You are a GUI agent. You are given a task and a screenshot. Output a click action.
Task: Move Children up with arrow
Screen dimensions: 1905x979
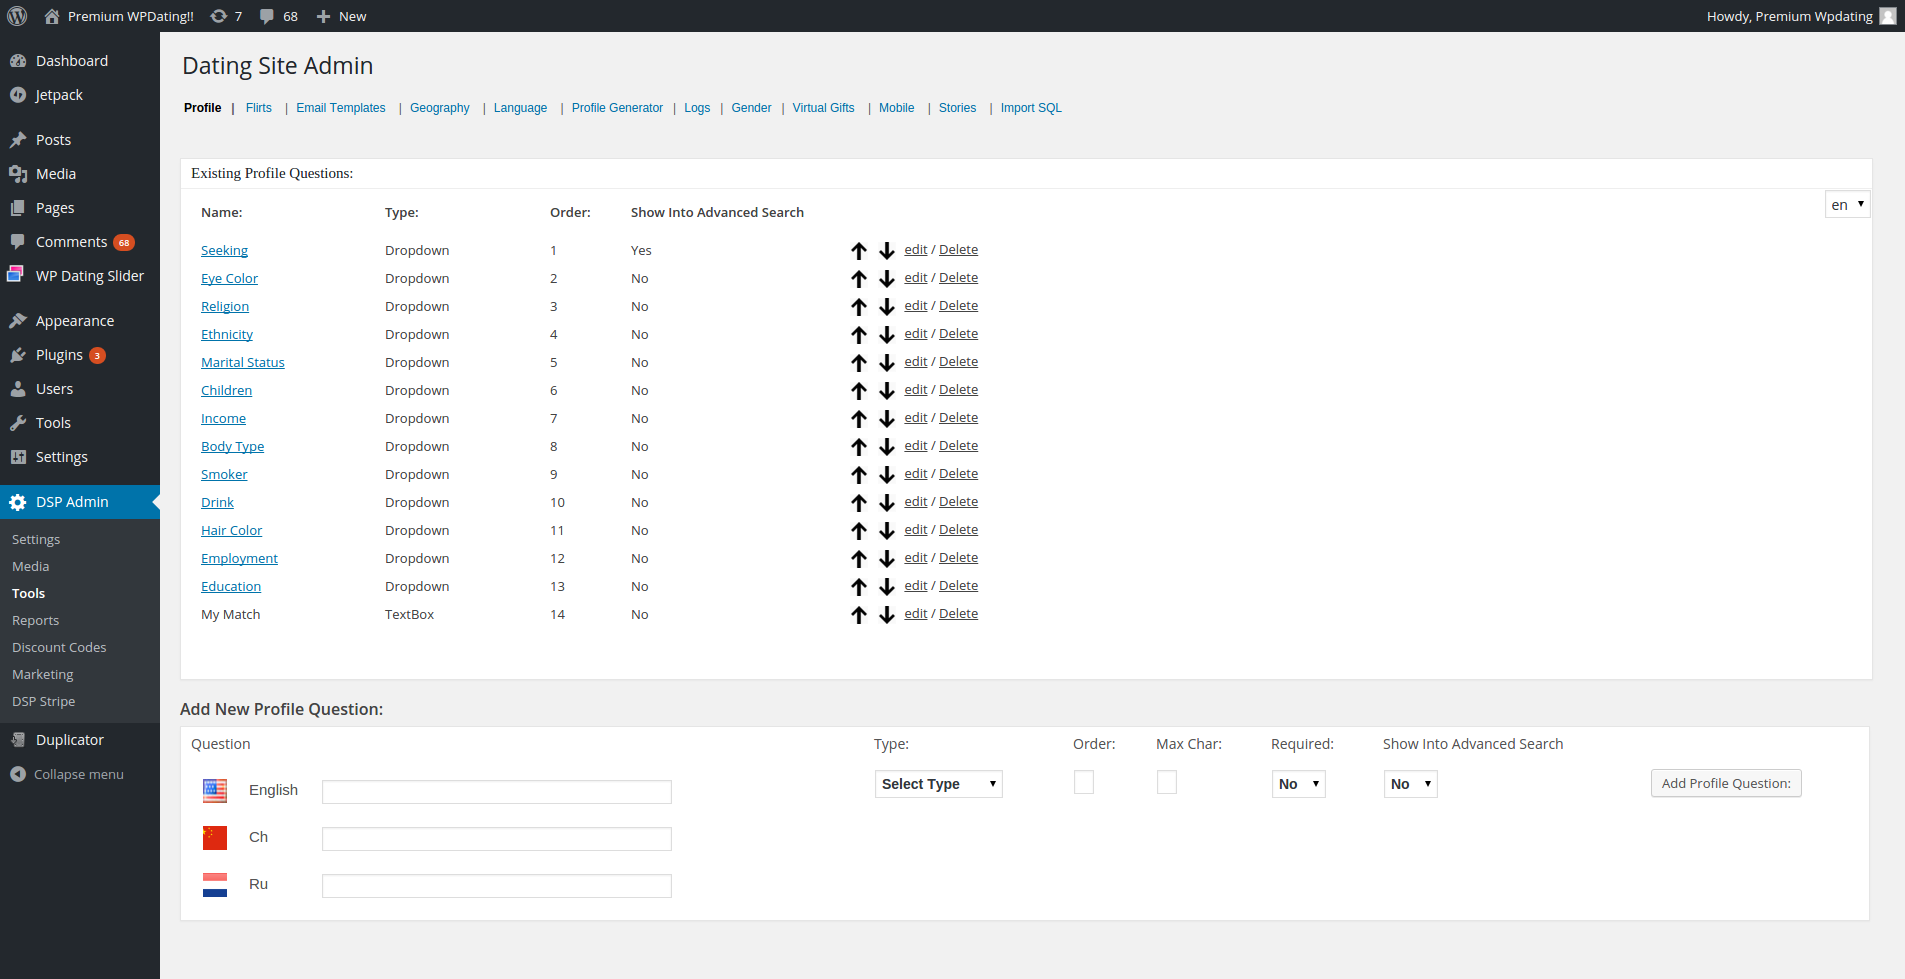[859, 391]
